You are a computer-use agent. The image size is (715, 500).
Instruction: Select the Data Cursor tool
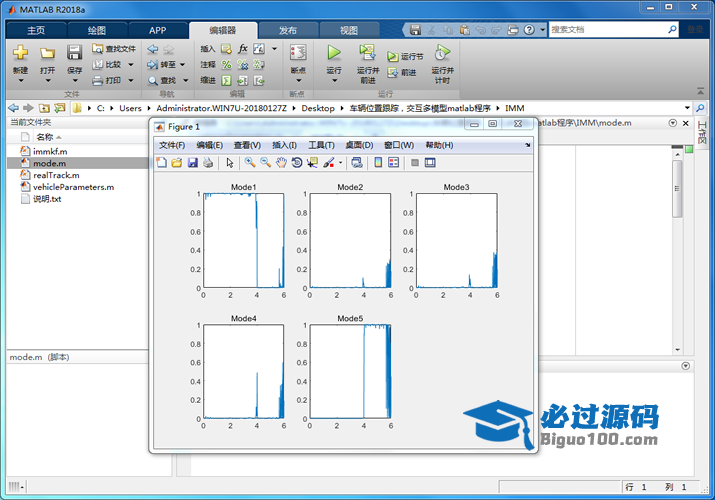tap(312, 163)
